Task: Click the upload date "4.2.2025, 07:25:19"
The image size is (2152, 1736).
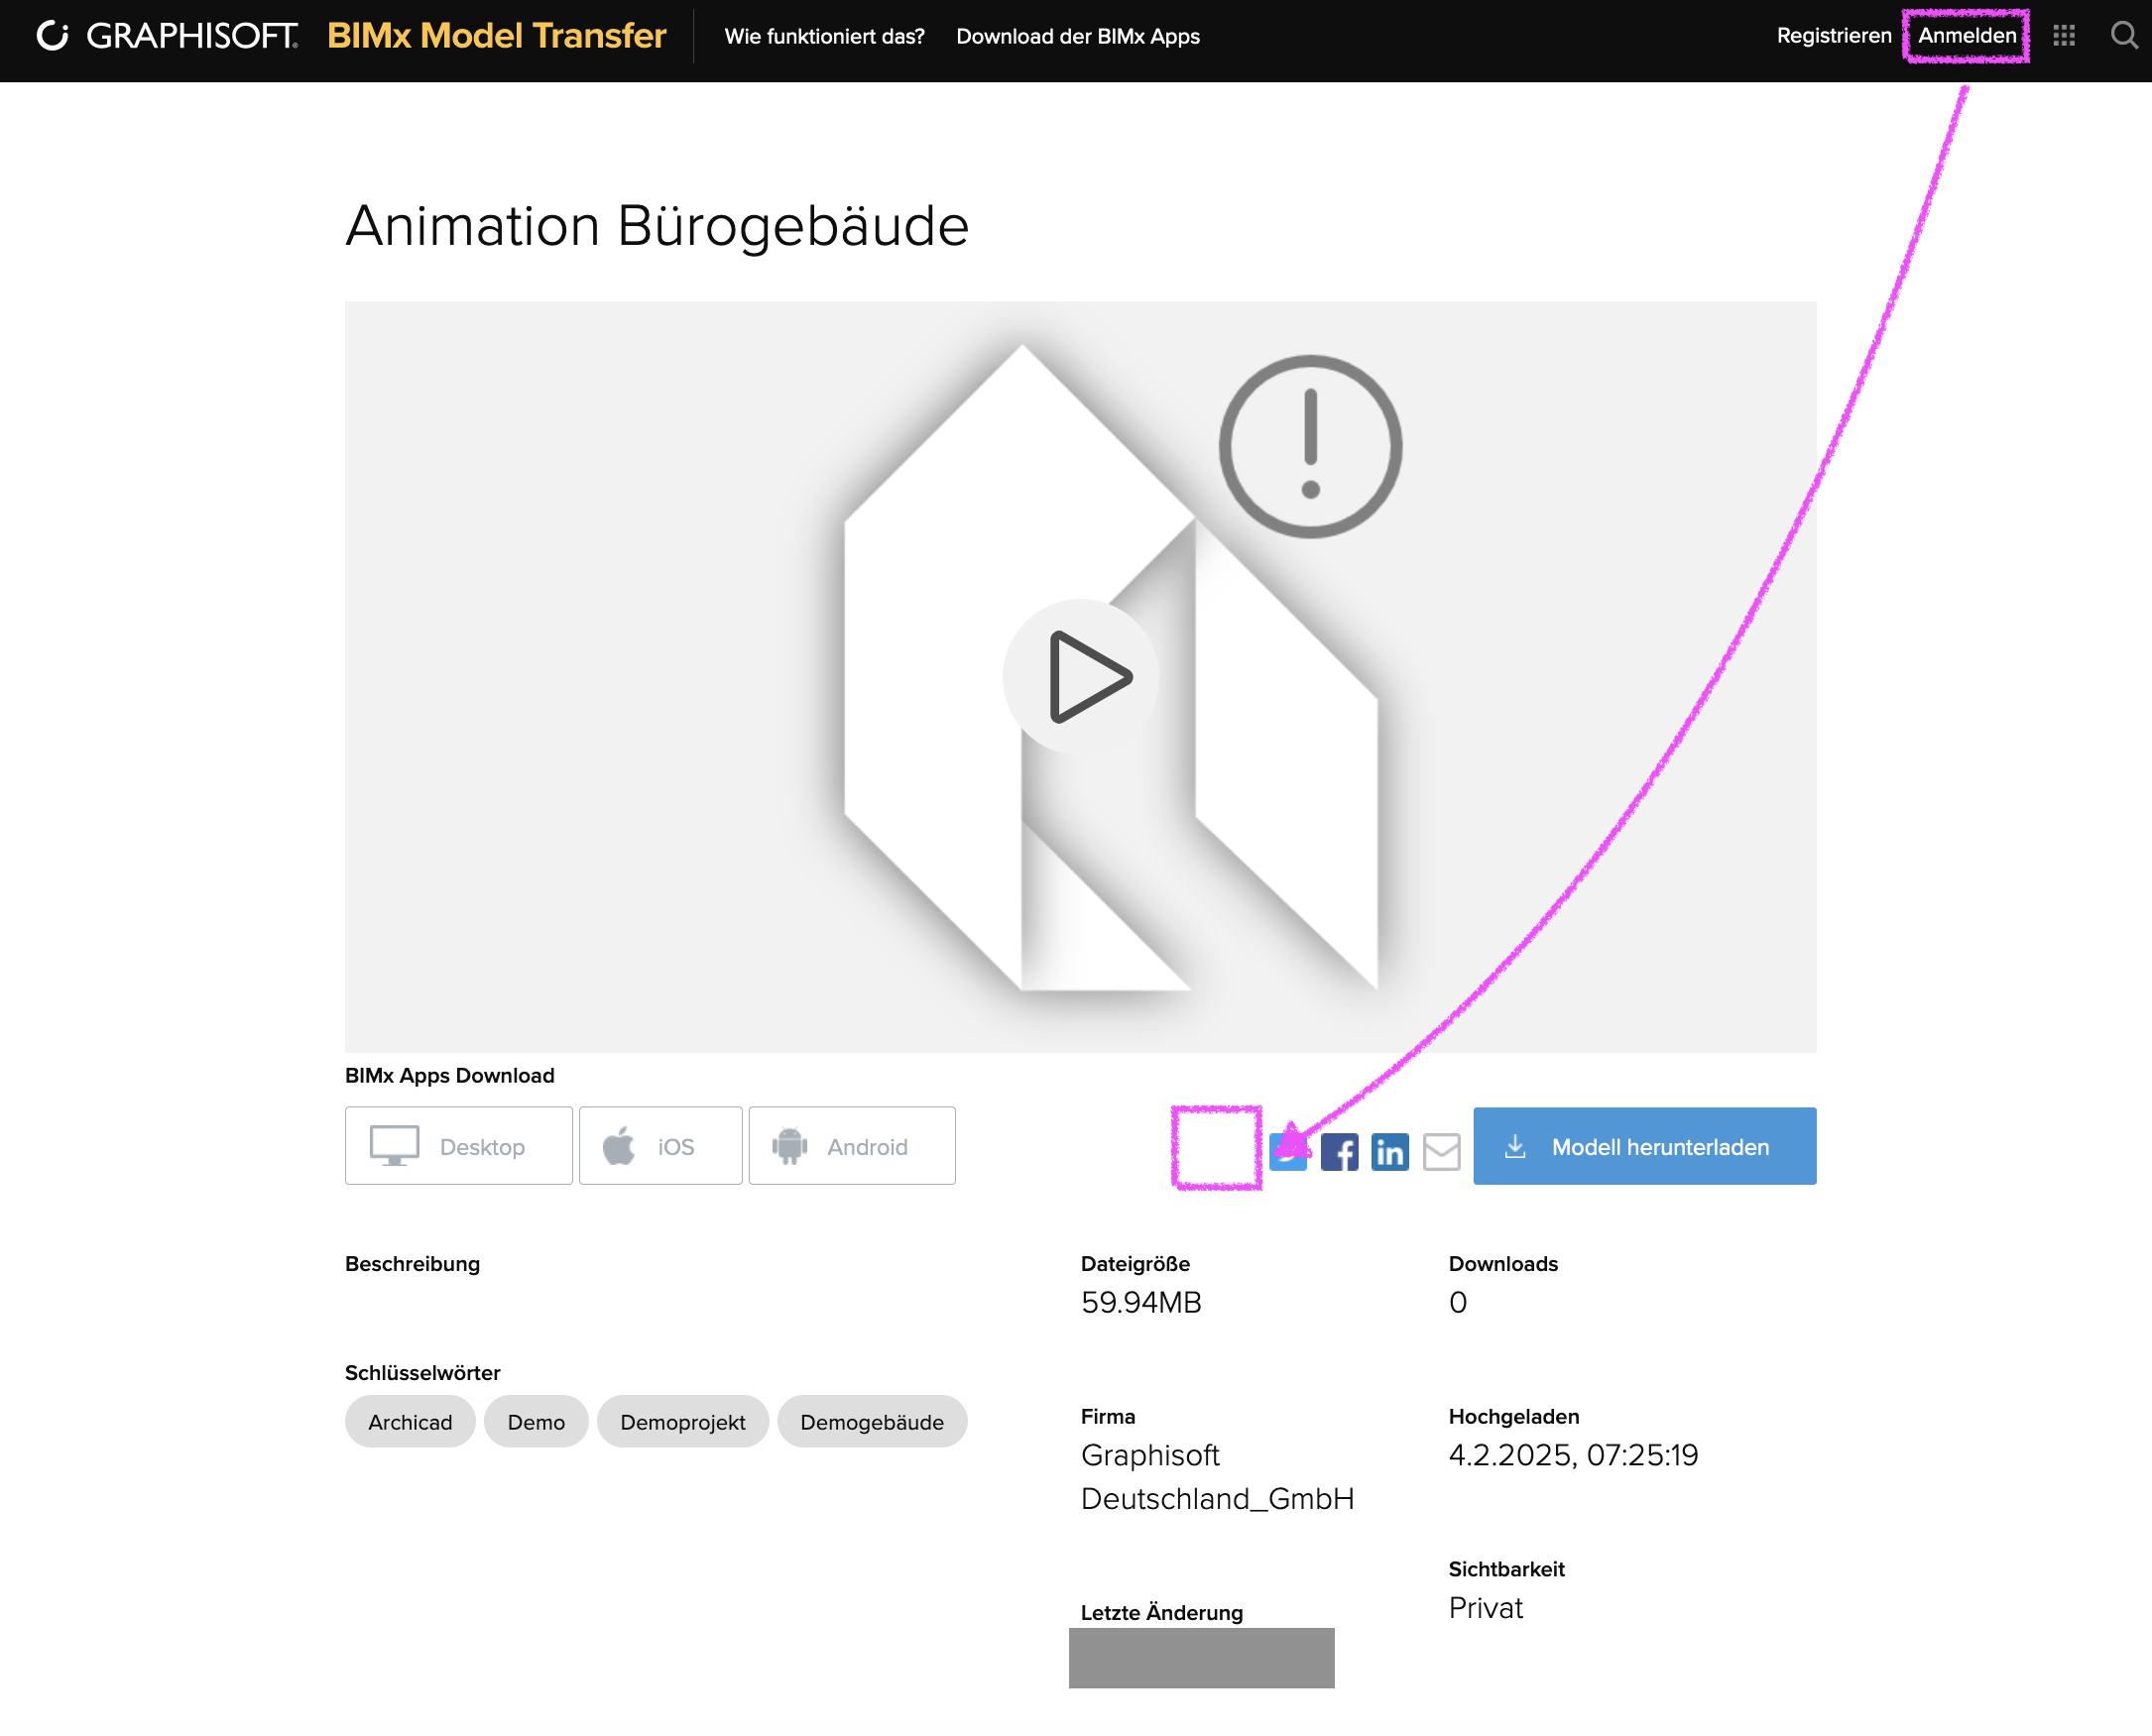Action: click(1573, 1455)
